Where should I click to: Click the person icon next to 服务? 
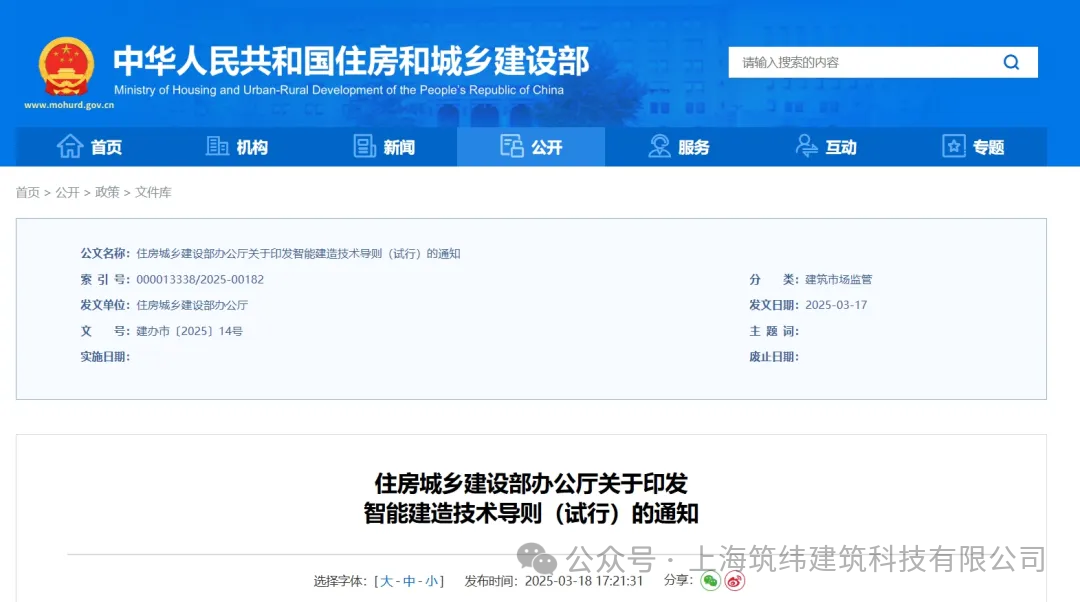tap(659, 146)
